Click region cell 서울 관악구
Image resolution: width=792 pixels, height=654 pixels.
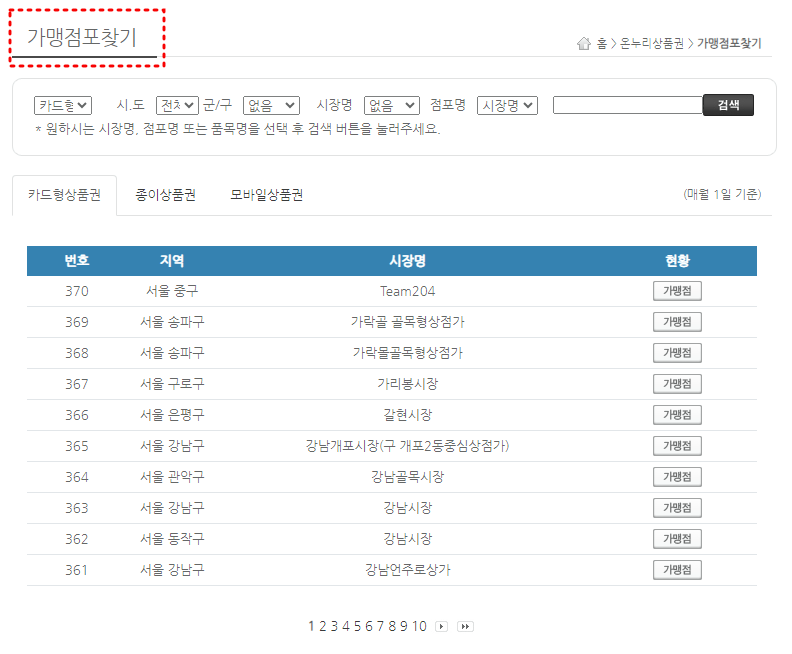(172, 477)
